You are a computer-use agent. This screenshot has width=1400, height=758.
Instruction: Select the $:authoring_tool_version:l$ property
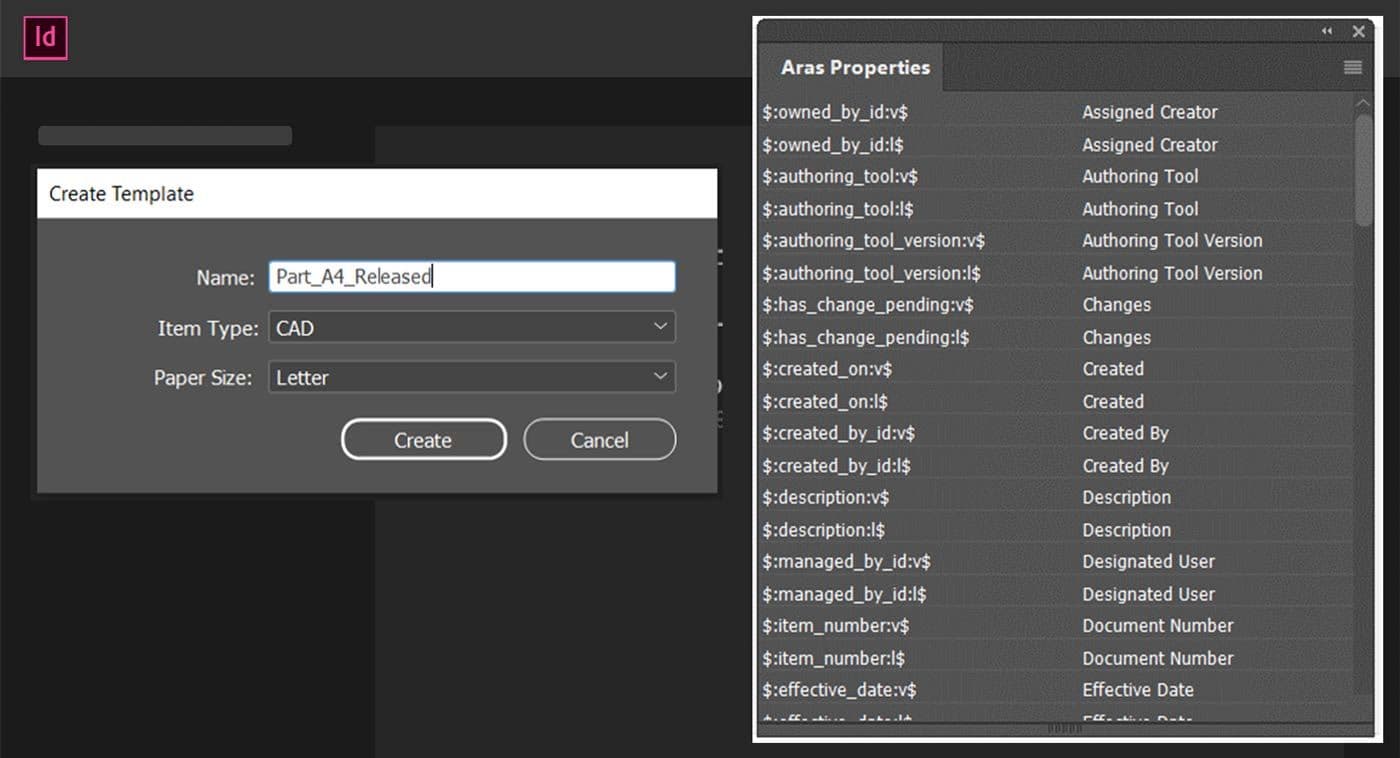1056,273
